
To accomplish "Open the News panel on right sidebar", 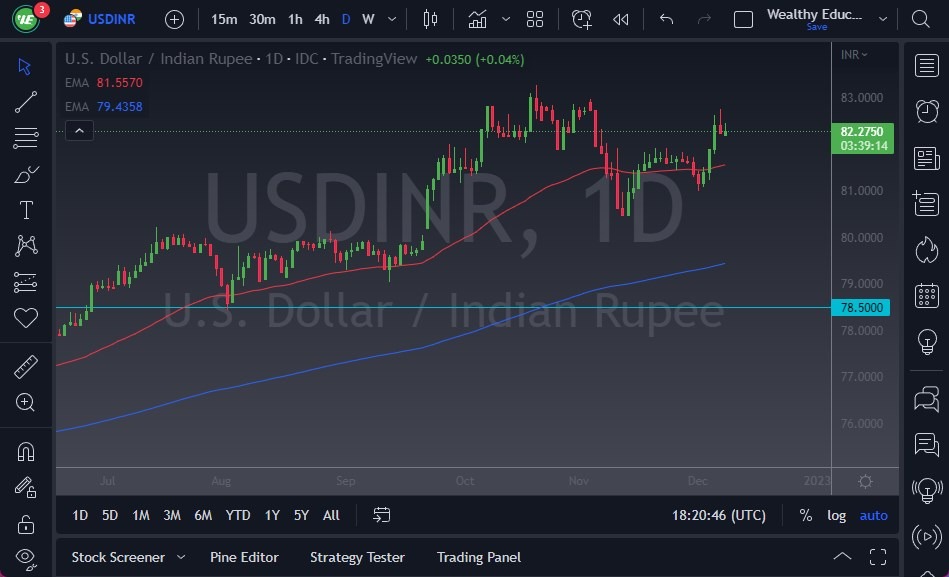I will [927, 157].
